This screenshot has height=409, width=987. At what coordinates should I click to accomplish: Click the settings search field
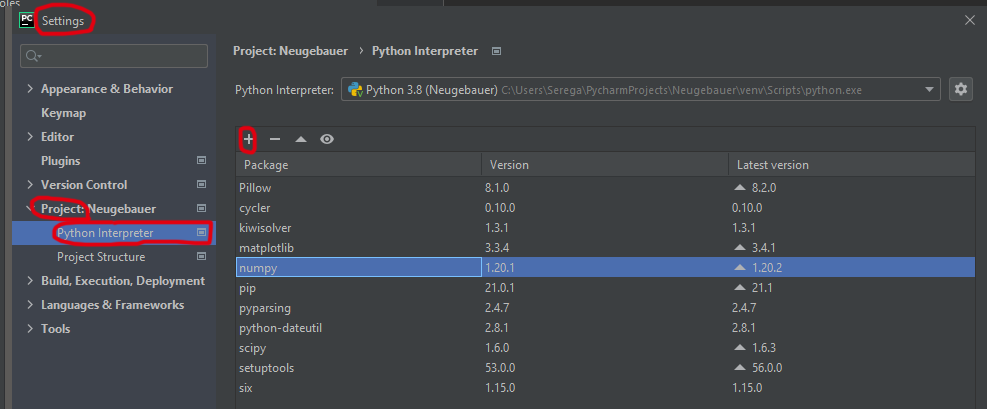pyautogui.click(x=115, y=56)
